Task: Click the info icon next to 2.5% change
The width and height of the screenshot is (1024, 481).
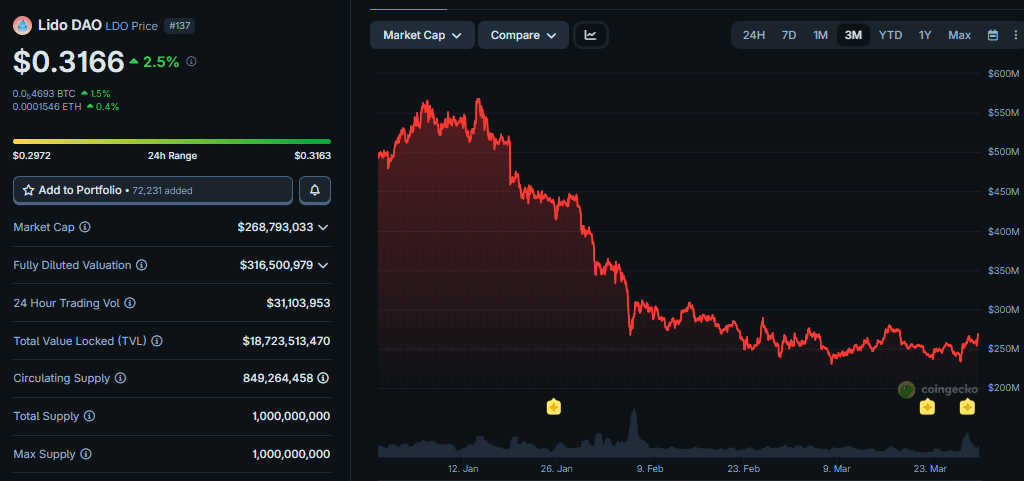Action: point(192,61)
